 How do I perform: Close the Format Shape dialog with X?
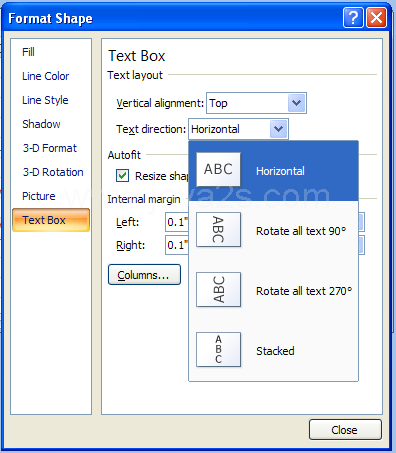pyautogui.click(x=377, y=18)
